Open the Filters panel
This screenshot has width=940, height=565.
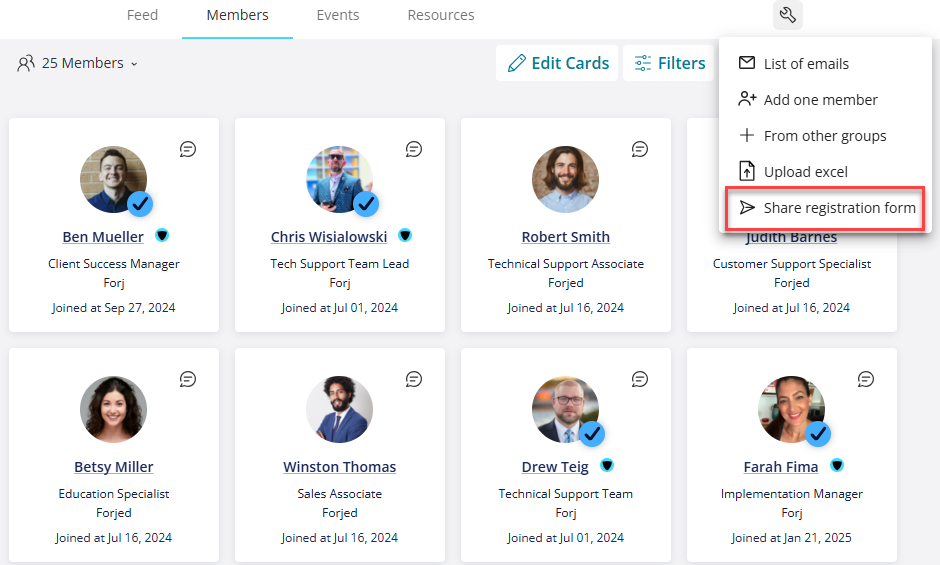[x=669, y=63]
